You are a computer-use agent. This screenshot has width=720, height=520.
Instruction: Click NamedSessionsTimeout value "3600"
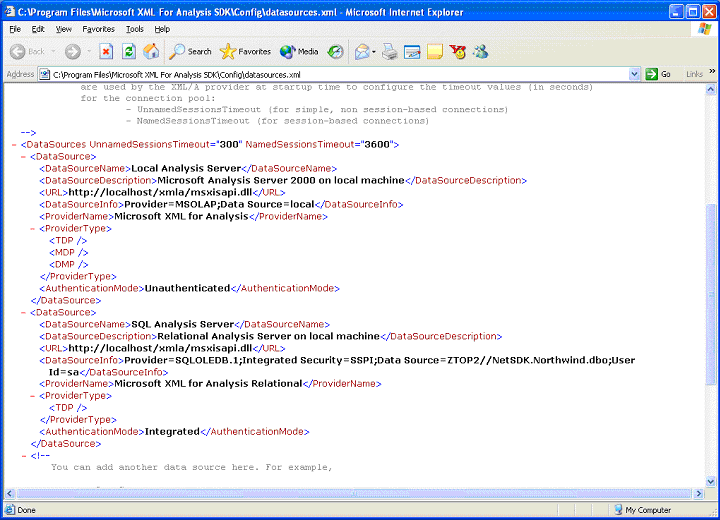[x=377, y=145]
